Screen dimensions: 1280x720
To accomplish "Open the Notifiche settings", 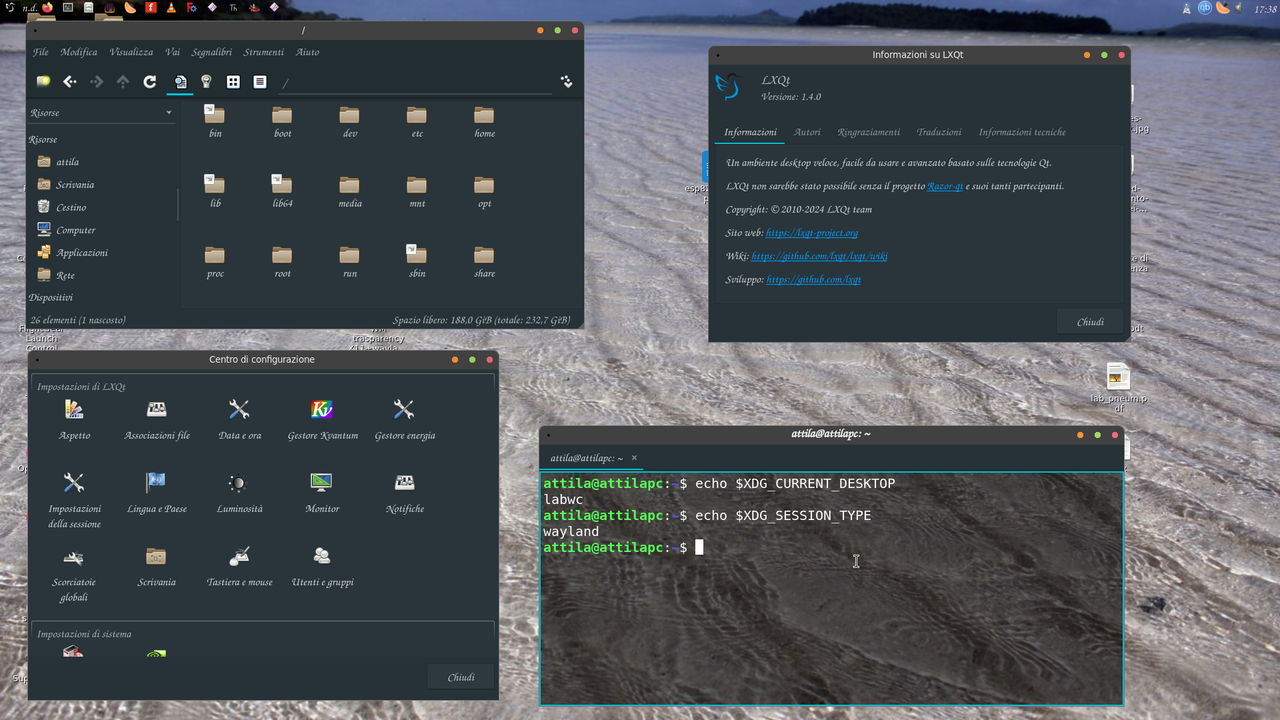I will point(404,492).
